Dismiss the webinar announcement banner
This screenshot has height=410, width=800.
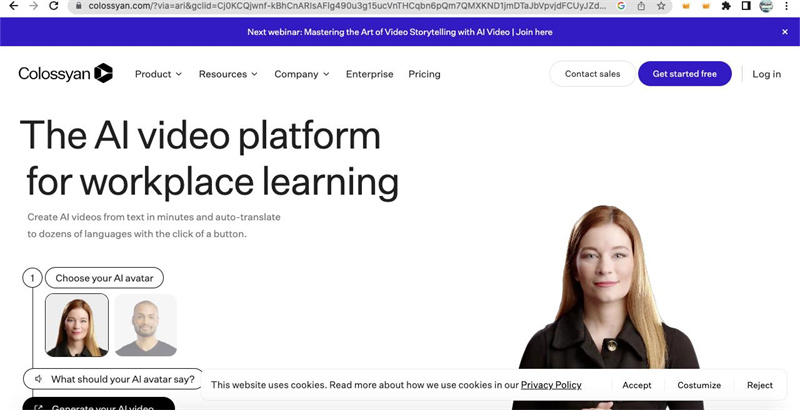[785, 32]
